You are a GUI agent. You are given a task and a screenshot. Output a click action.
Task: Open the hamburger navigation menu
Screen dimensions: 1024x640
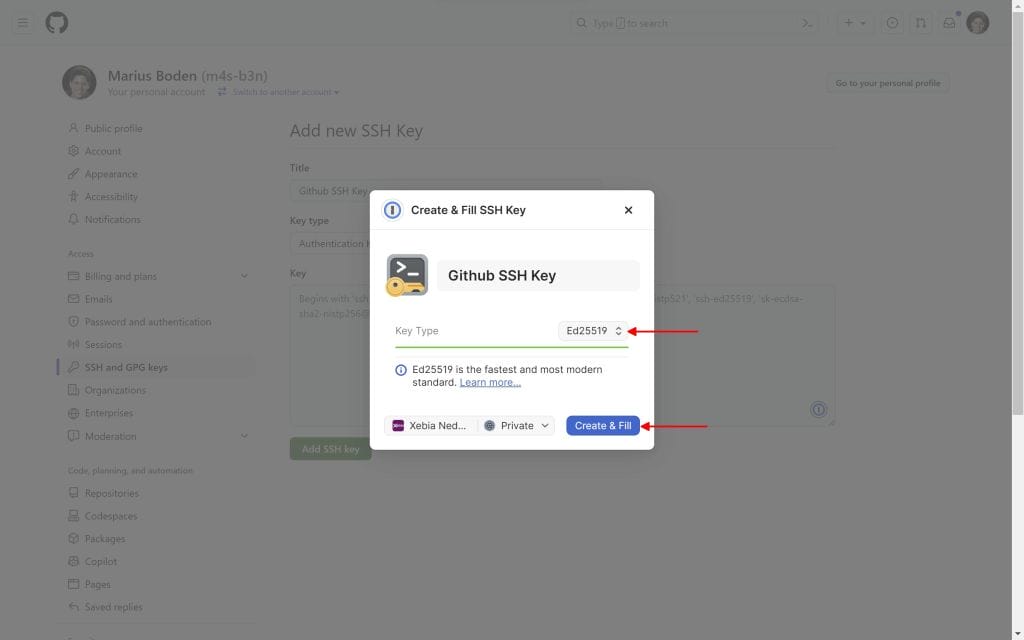click(x=23, y=23)
